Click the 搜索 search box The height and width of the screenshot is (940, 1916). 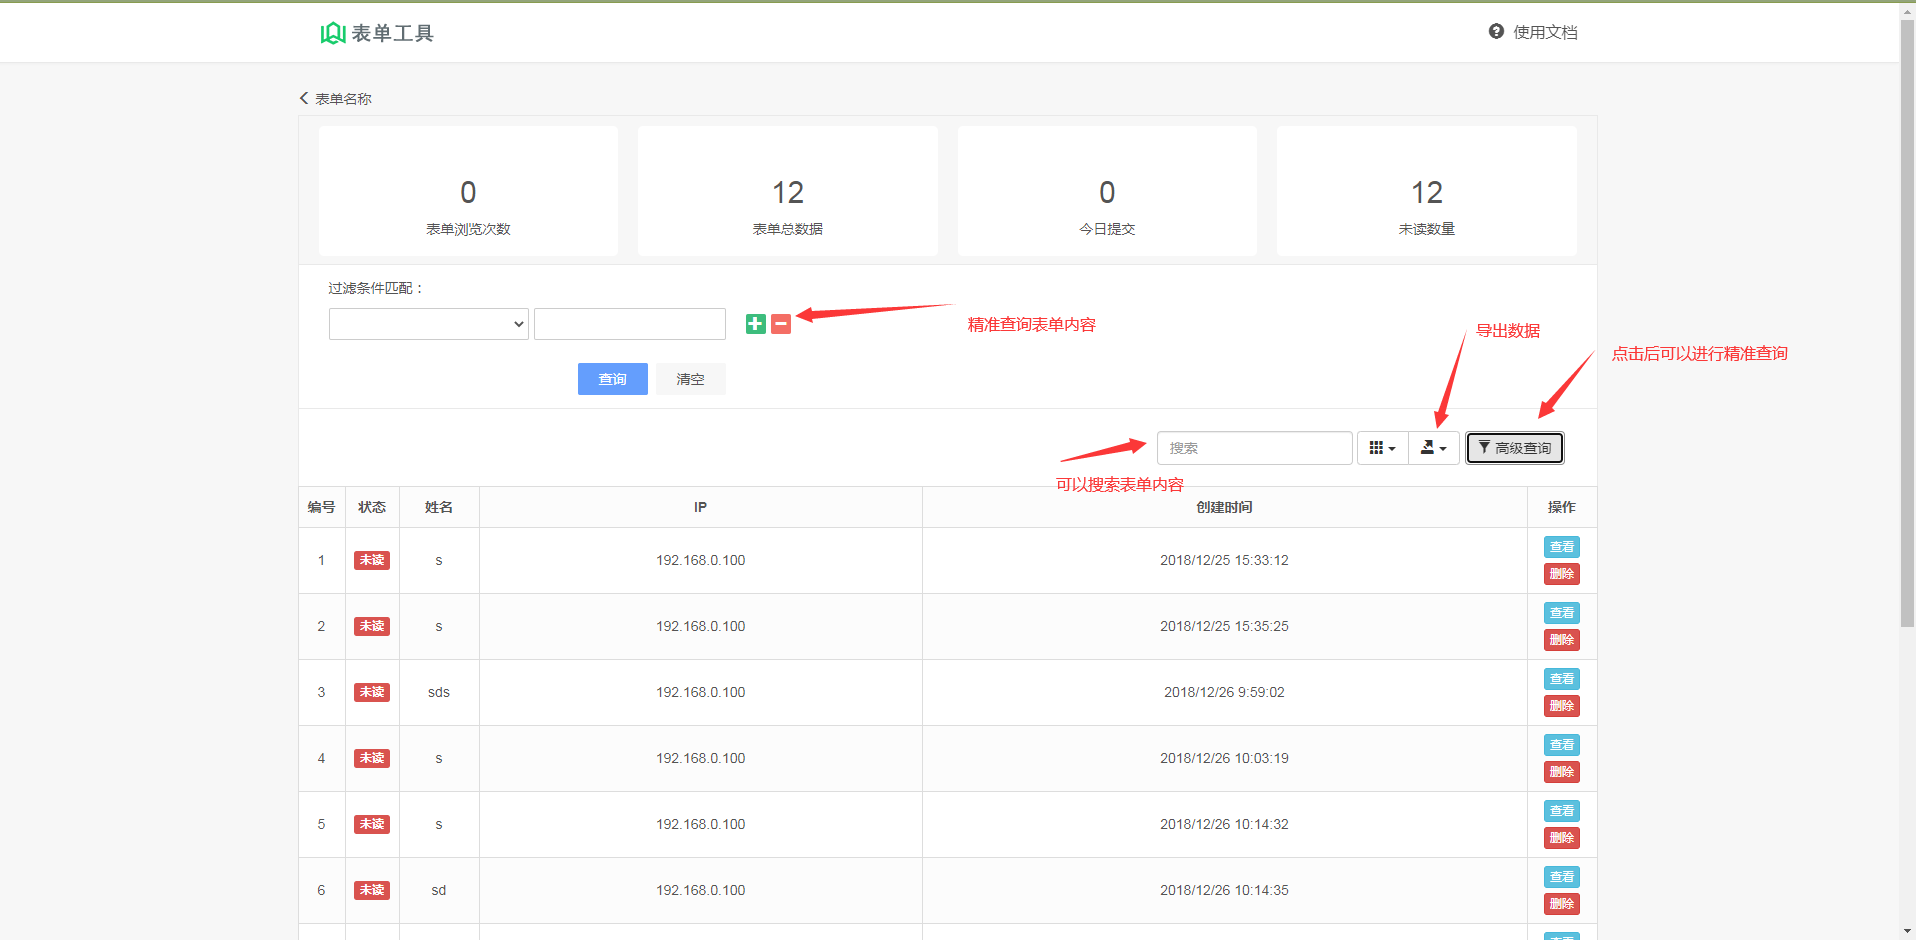pyautogui.click(x=1254, y=448)
